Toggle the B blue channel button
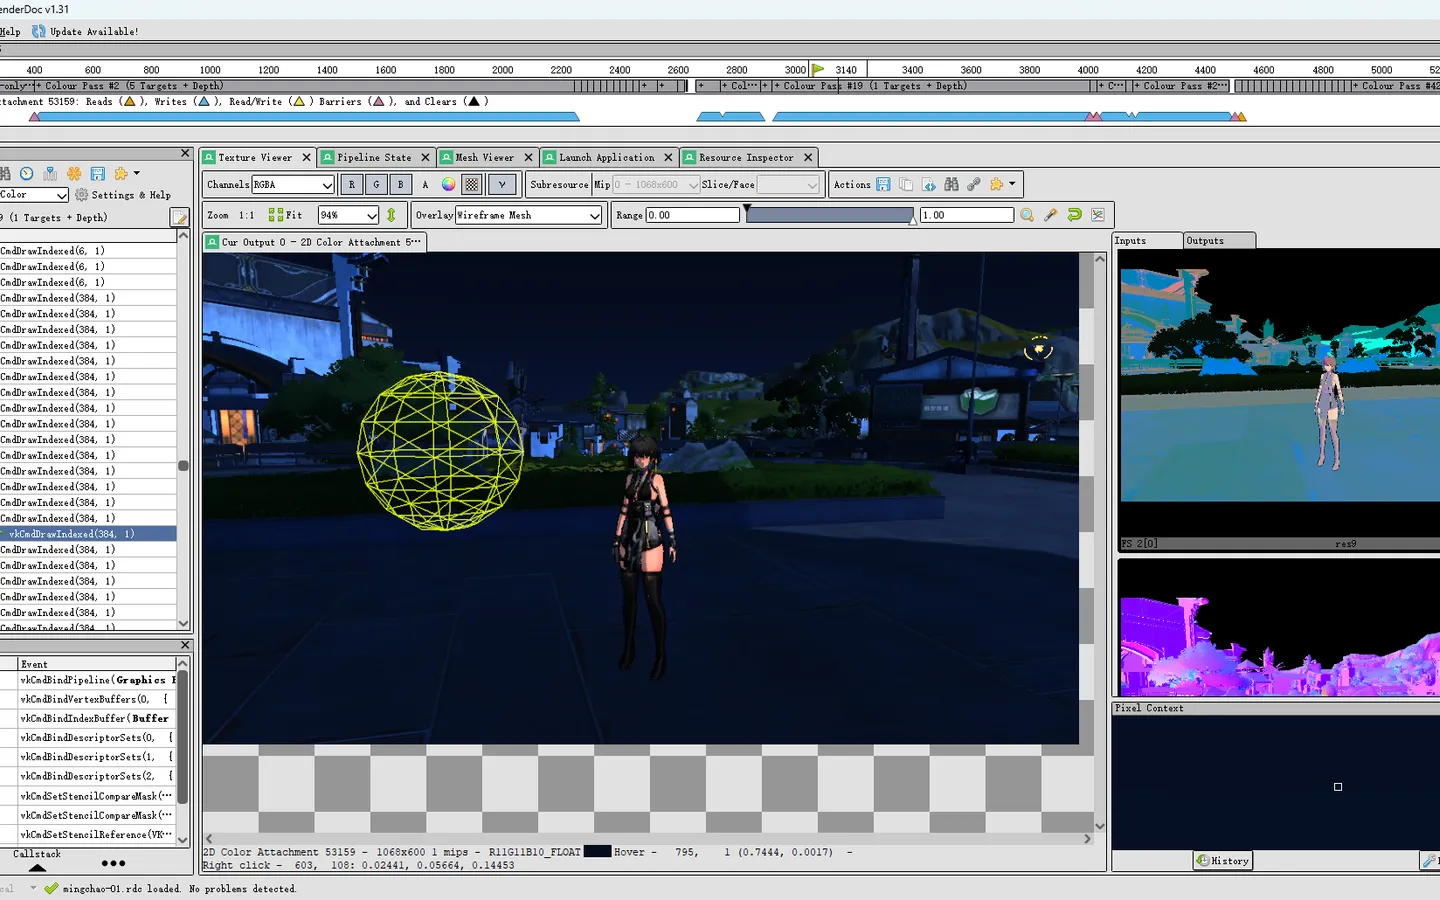Screen dimensions: 1440x900 (x=400, y=185)
